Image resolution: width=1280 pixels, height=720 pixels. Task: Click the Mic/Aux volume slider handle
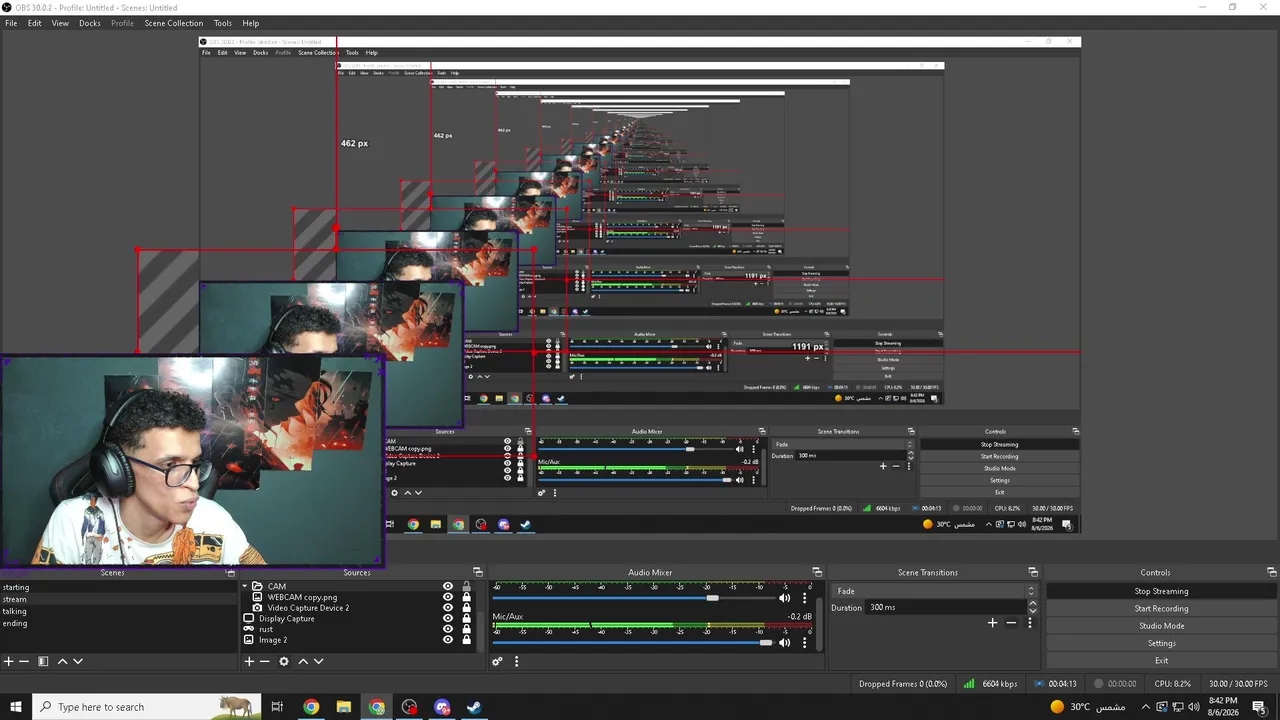pyautogui.click(x=766, y=643)
